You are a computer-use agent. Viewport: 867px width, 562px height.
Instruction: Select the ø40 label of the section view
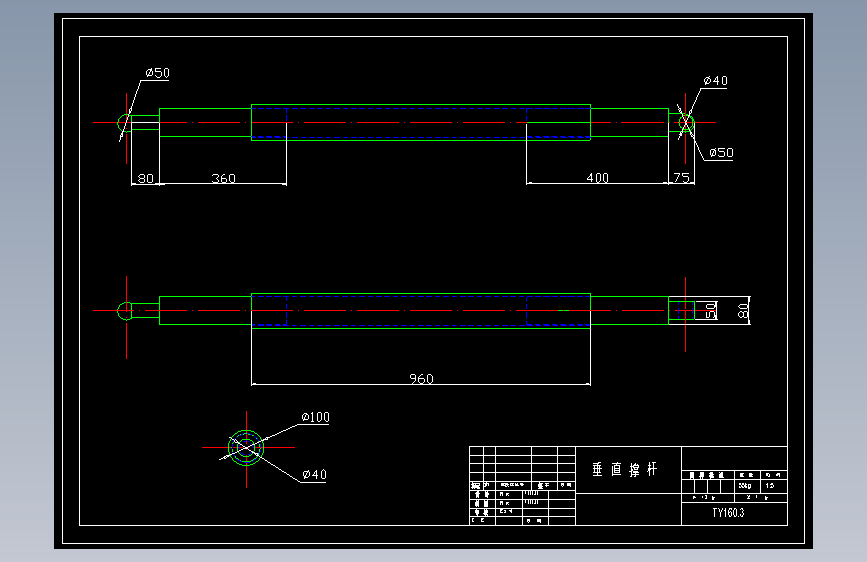click(315, 475)
